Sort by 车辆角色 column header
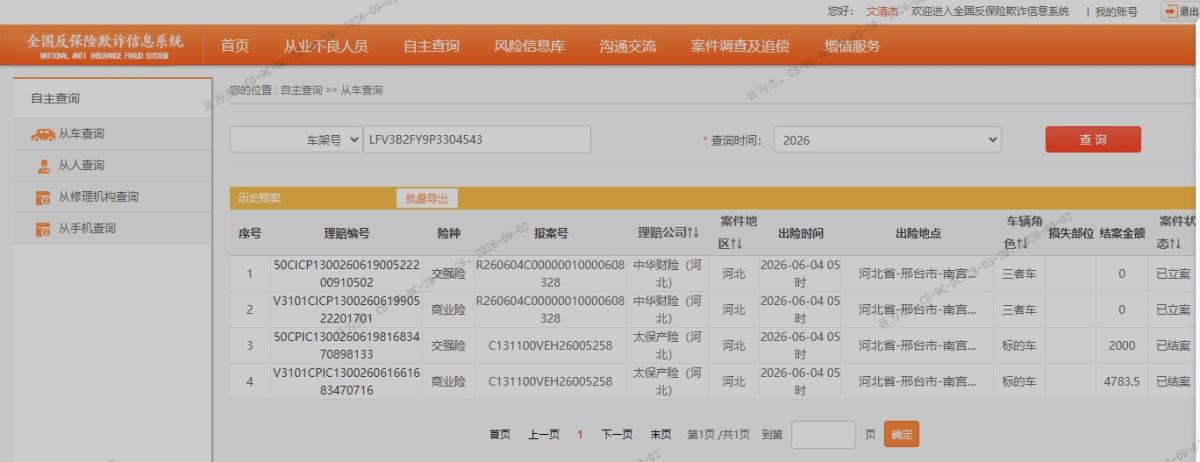The image size is (1200, 462). point(1025,232)
